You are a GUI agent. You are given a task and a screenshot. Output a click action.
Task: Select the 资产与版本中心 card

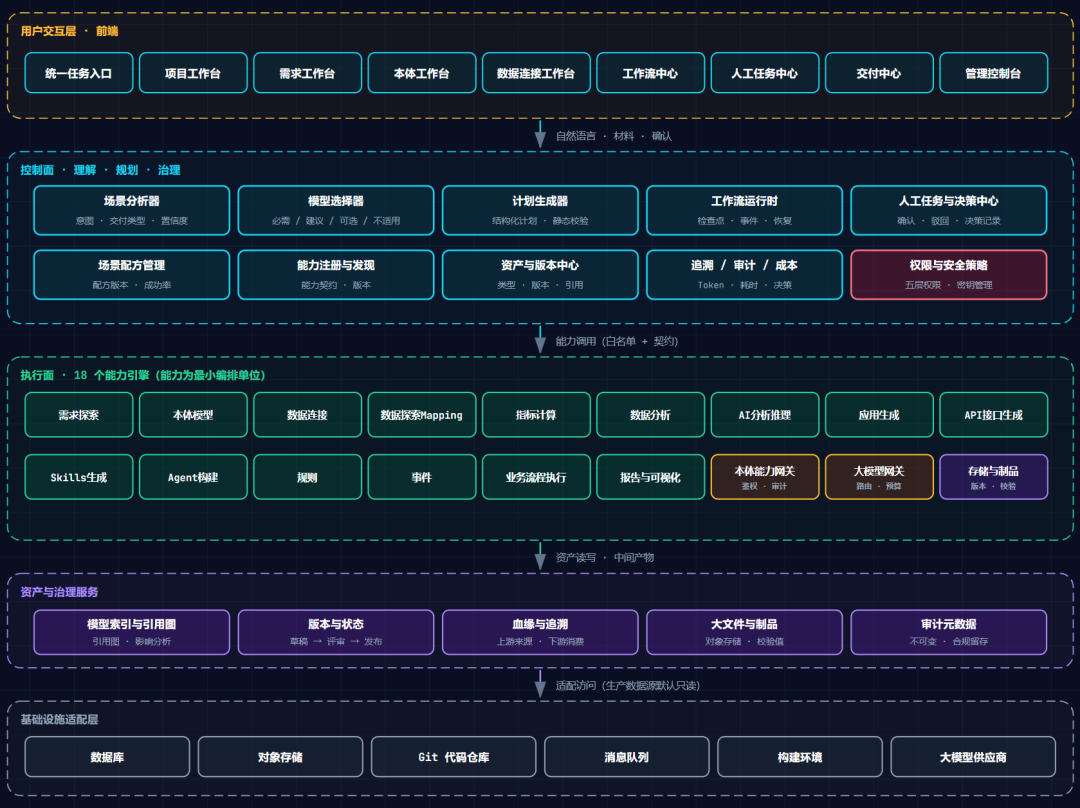pos(540,274)
